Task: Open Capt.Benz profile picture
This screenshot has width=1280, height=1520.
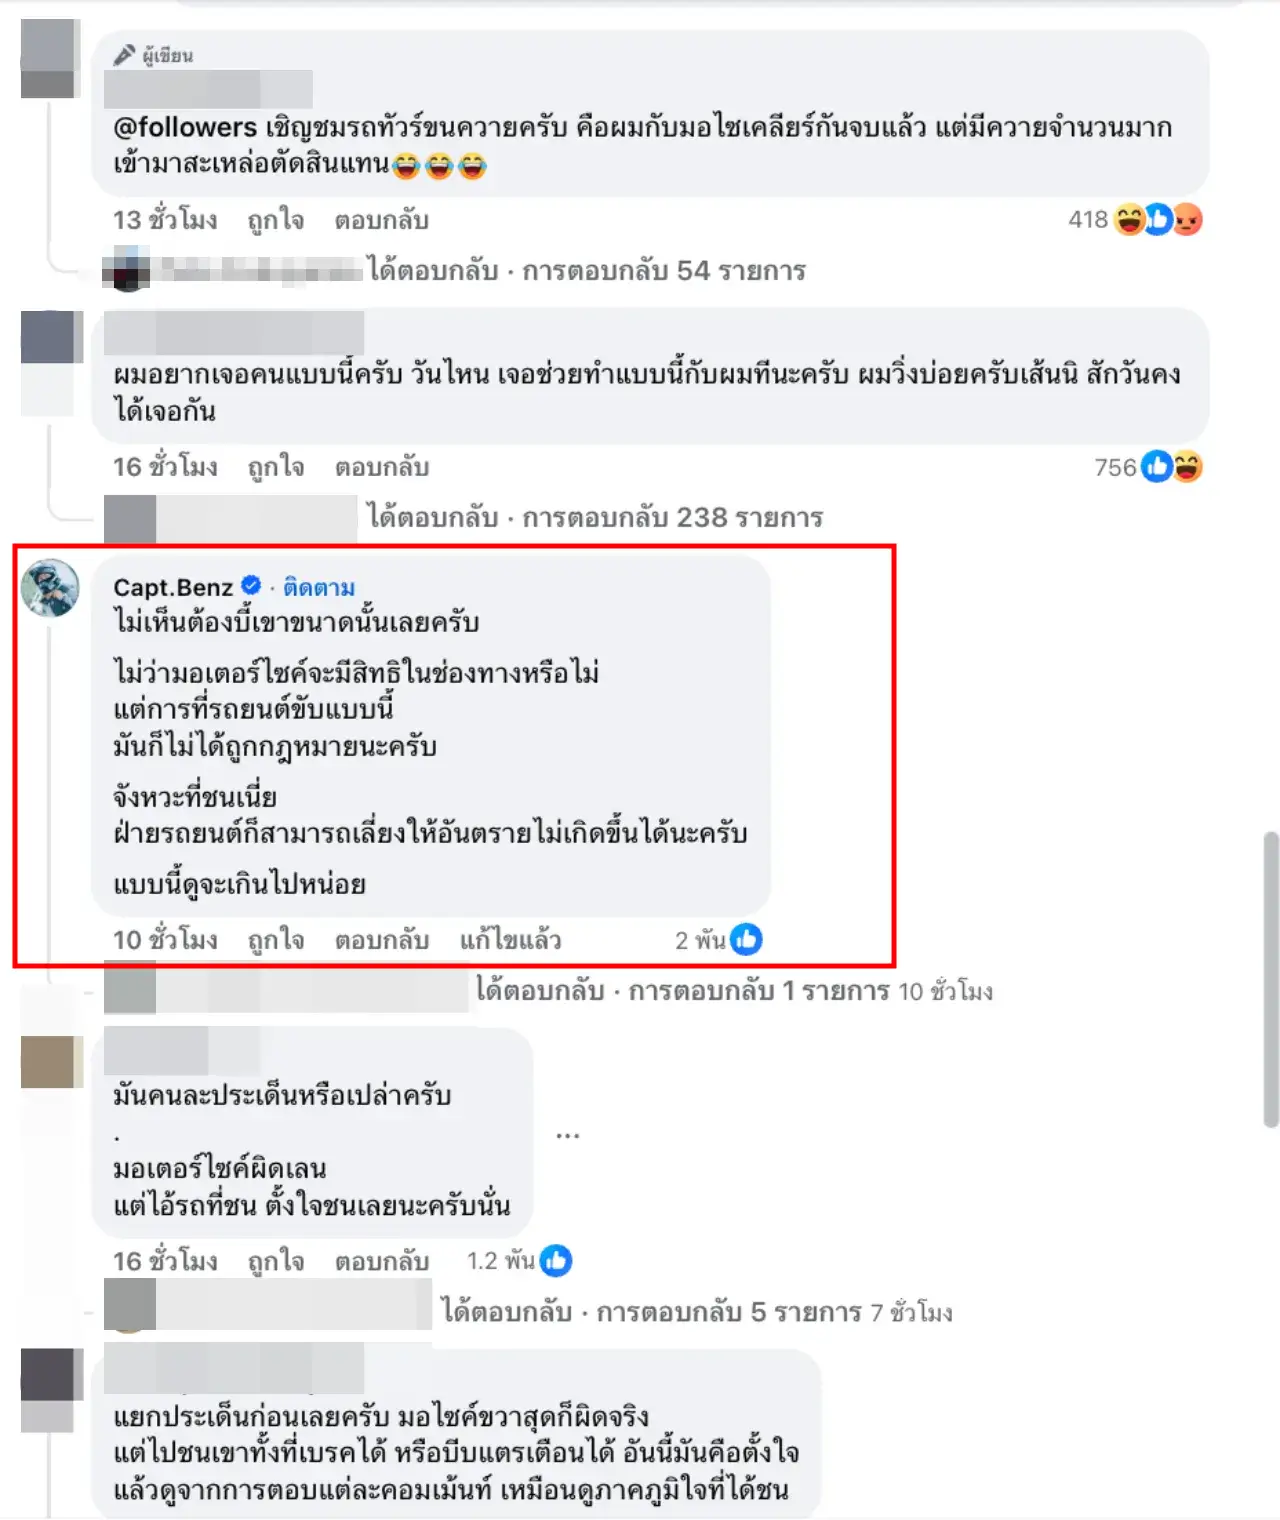Action: (50, 588)
